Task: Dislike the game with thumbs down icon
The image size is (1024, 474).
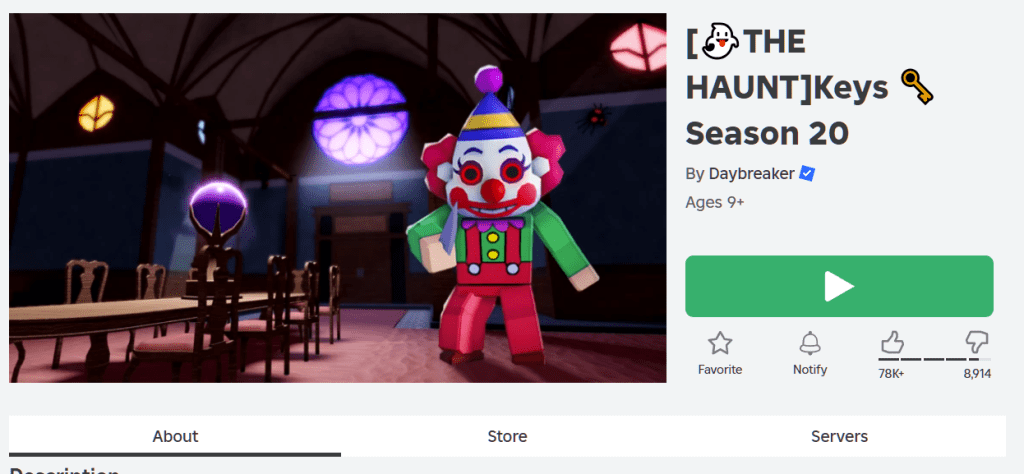Action: [x=976, y=342]
